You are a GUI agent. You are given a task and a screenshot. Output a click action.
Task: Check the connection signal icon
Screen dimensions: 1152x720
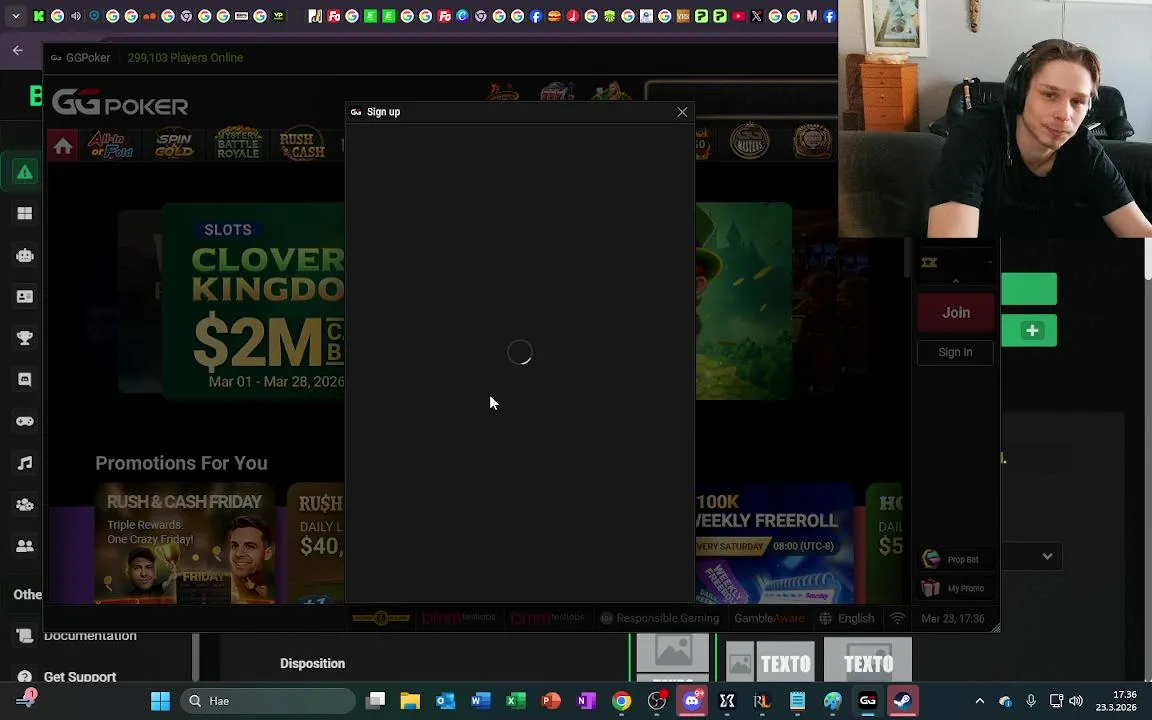[897, 619]
